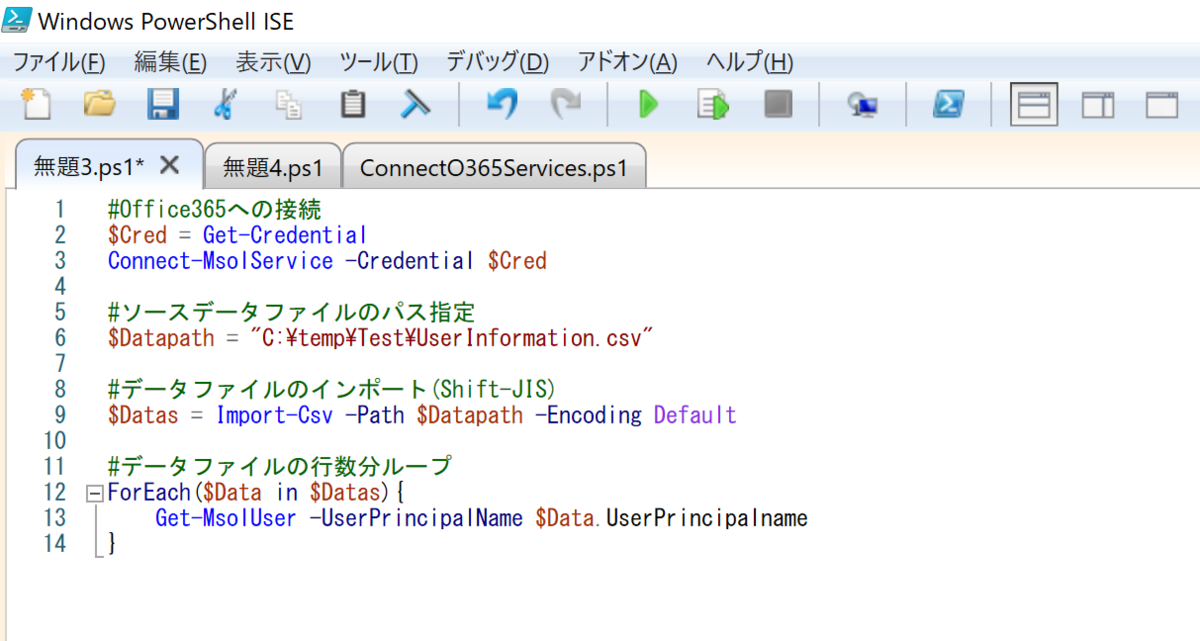Open a script with the folder icon

[99, 104]
